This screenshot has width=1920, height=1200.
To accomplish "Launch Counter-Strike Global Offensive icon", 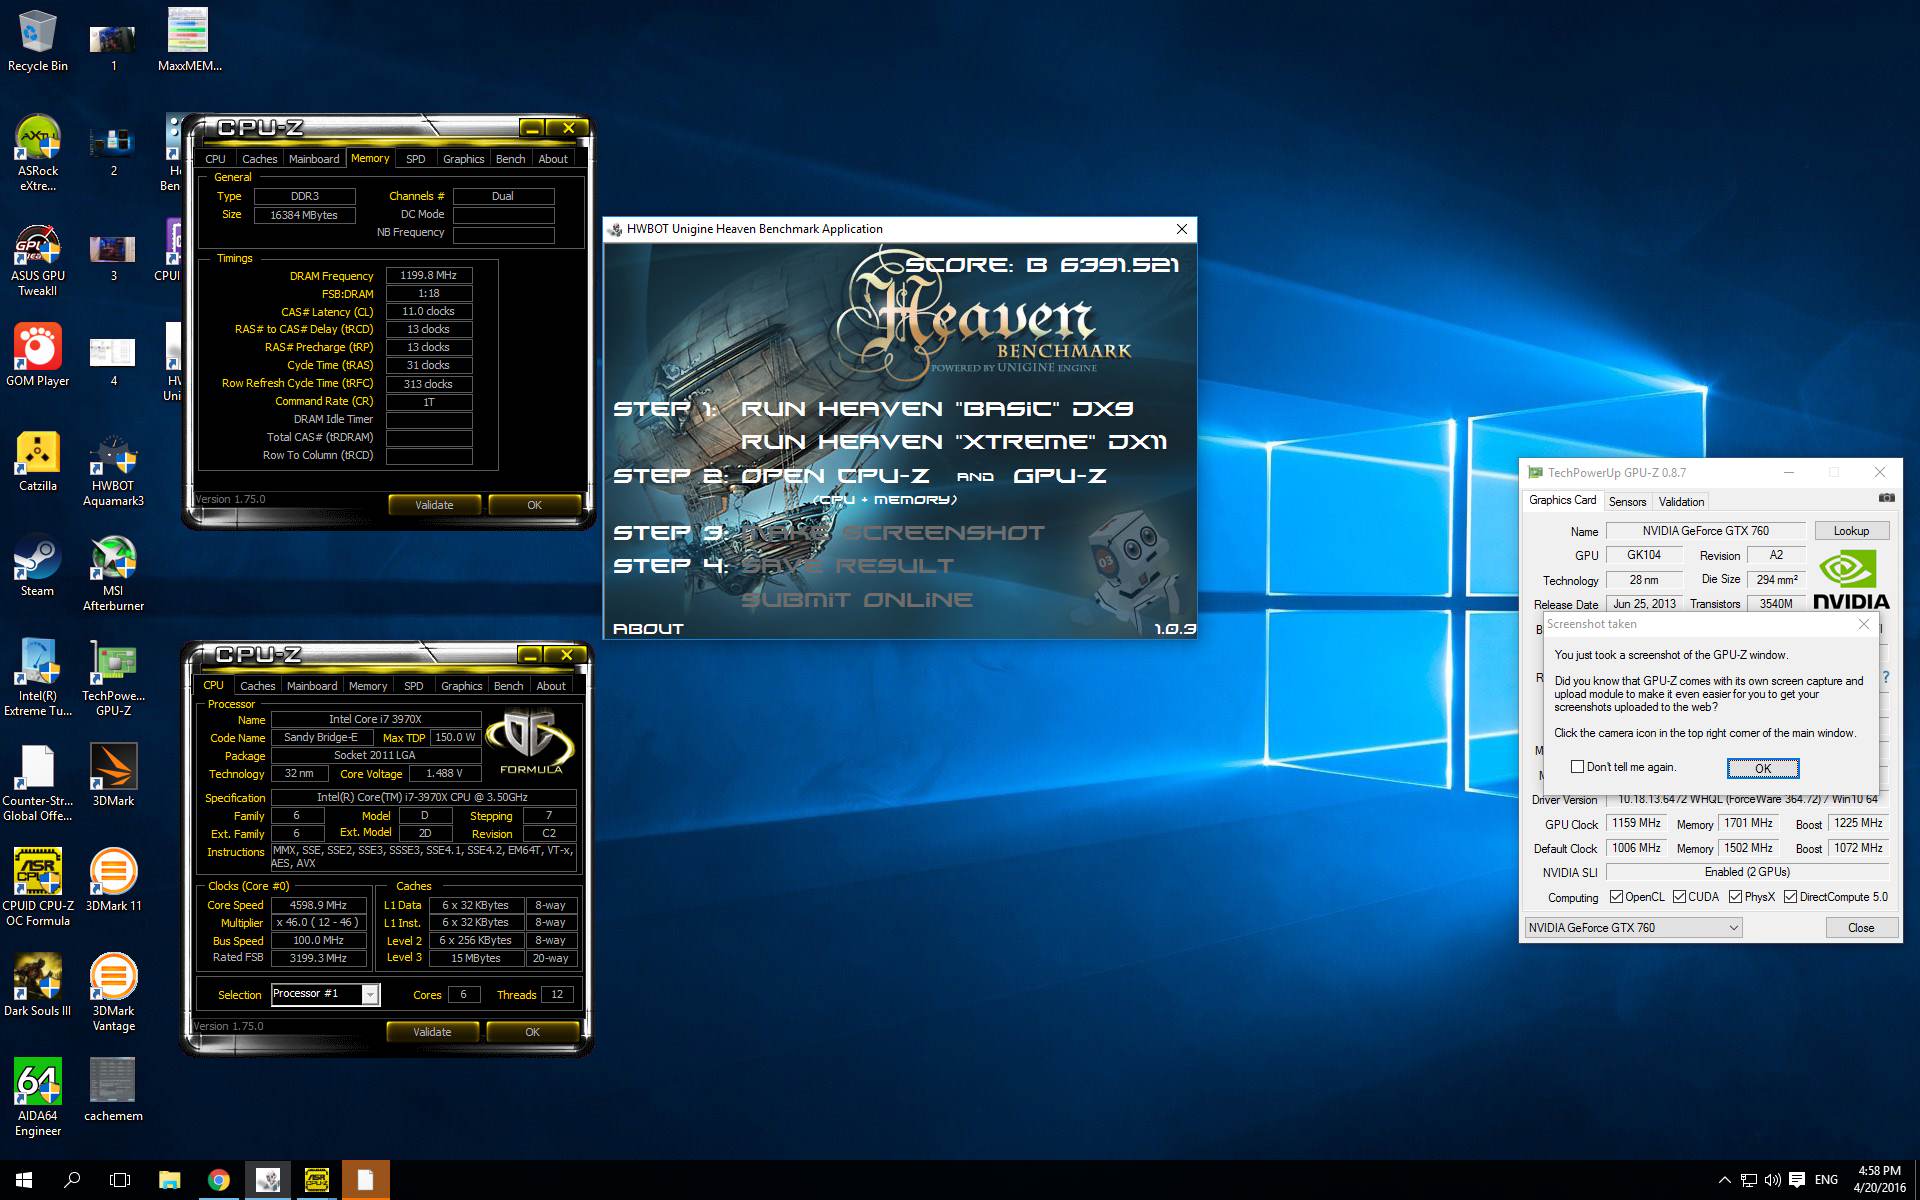I will click(38, 783).
